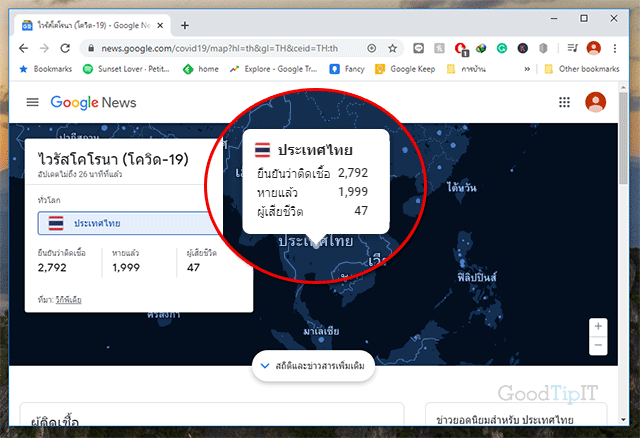
Task: Open the Other bookmarks folder
Action: pyautogui.click(x=582, y=69)
